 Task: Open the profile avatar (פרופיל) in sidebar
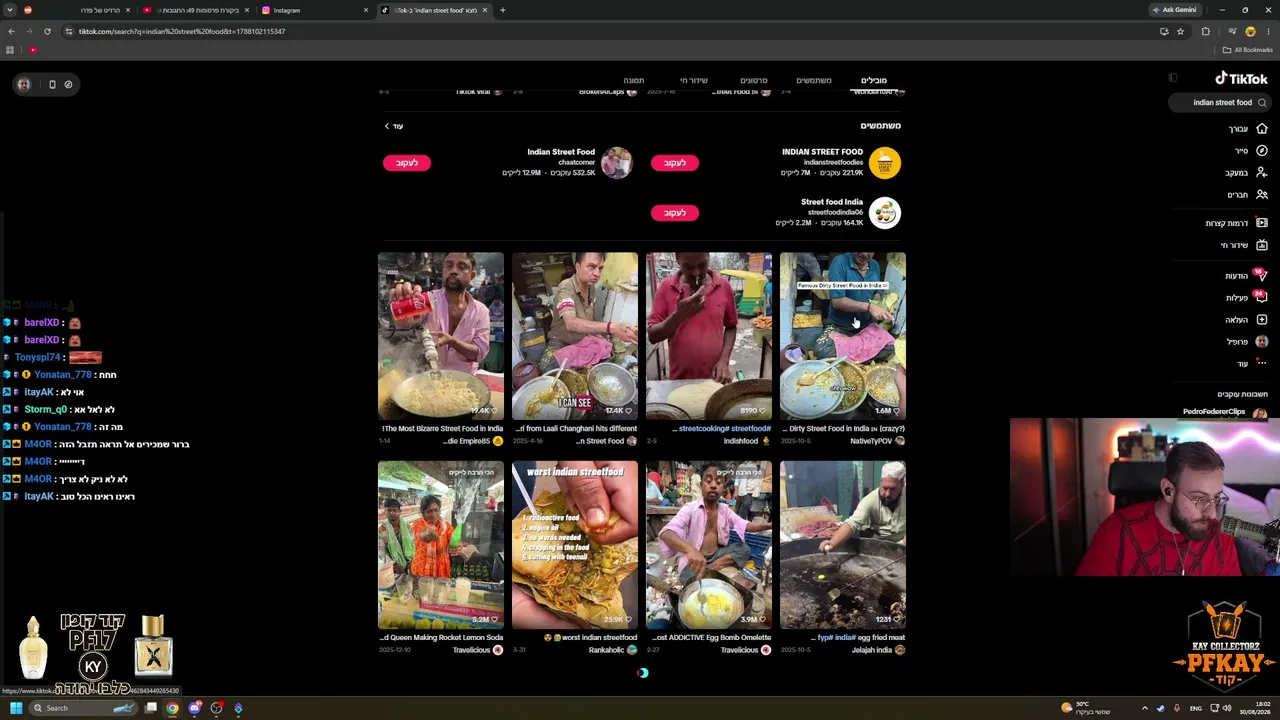pos(1262,342)
